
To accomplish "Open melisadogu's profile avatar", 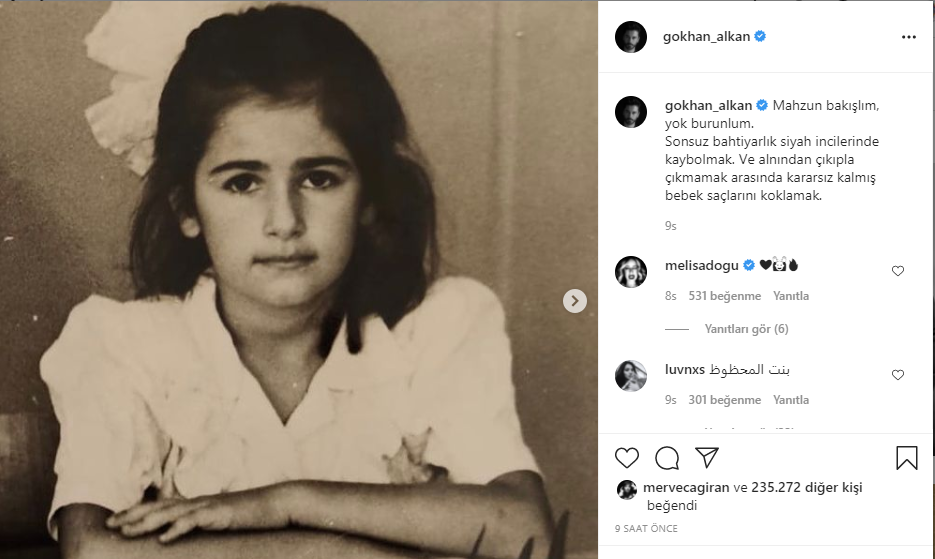I will (x=631, y=272).
